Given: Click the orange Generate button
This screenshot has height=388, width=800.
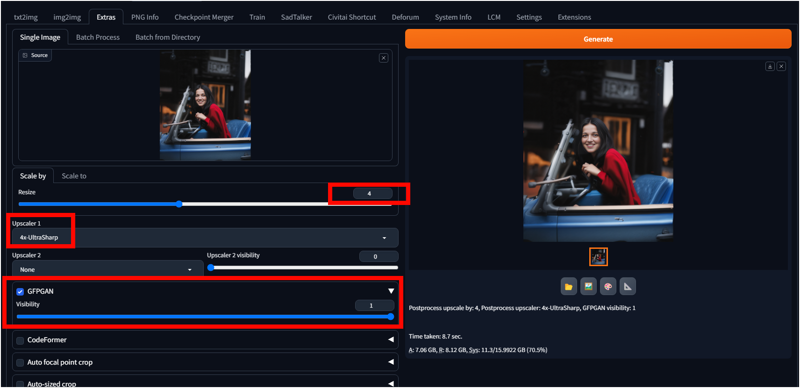Looking at the screenshot, I should coord(598,39).
